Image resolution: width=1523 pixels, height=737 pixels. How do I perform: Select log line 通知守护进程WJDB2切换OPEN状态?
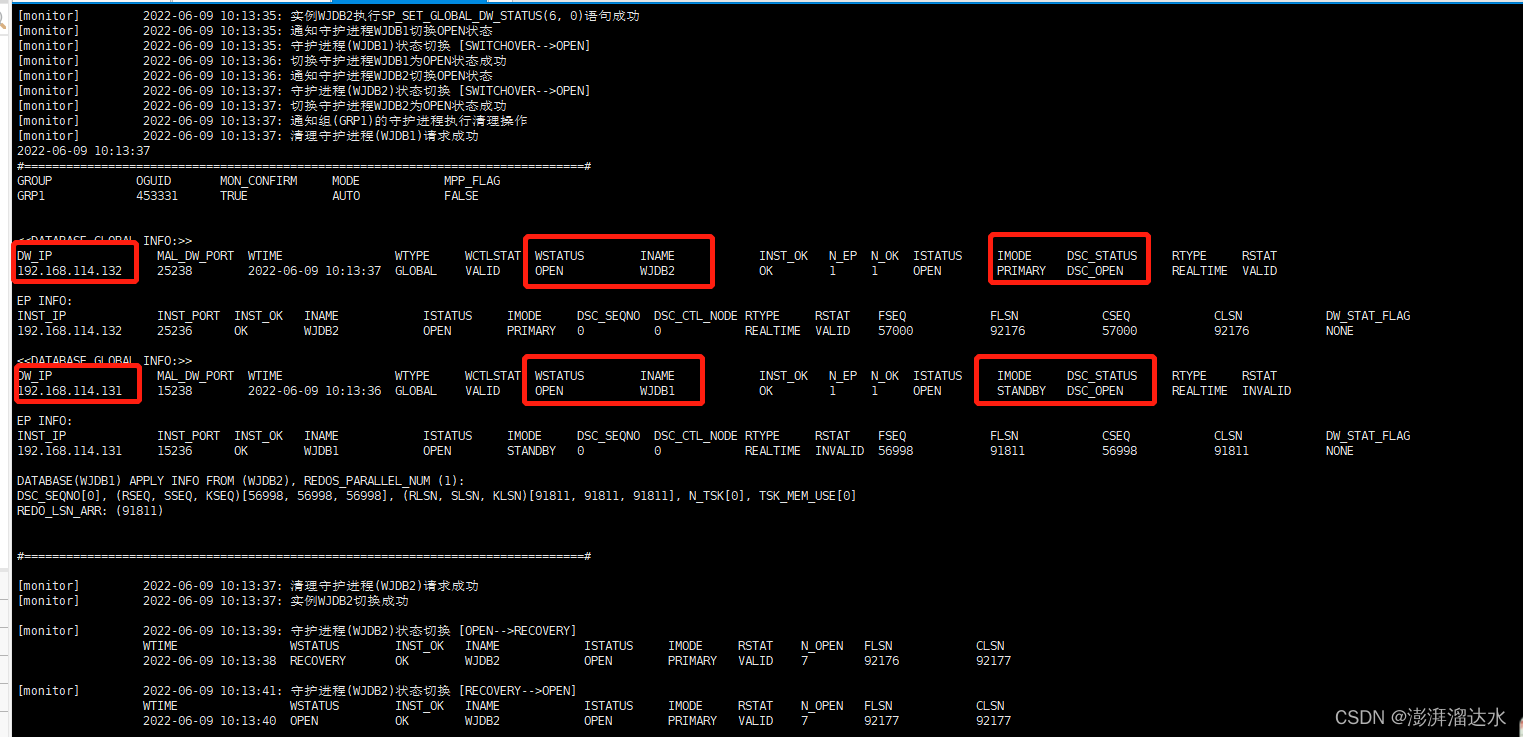[391, 76]
